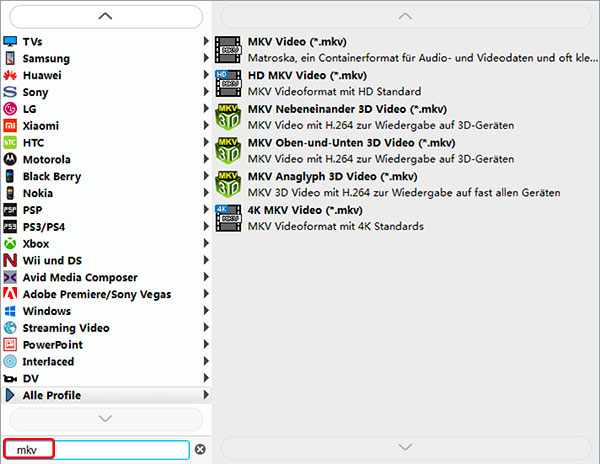Expand the Streaming Video submenu arrow

206,327
